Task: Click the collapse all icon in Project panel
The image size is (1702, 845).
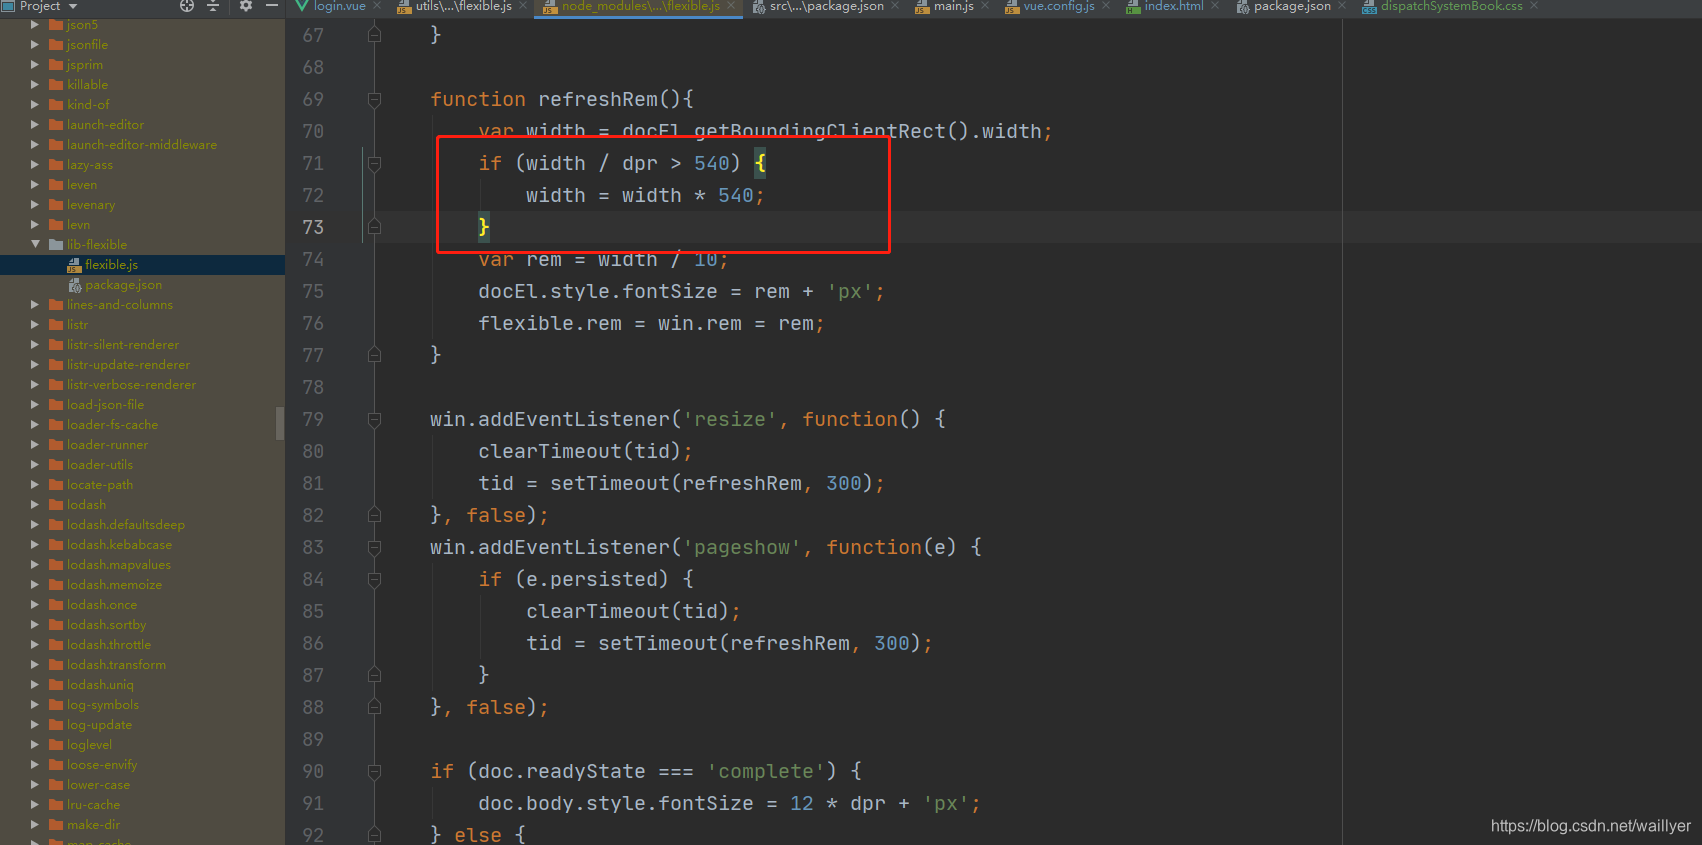Action: pyautogui.click(x=213, y=6)
